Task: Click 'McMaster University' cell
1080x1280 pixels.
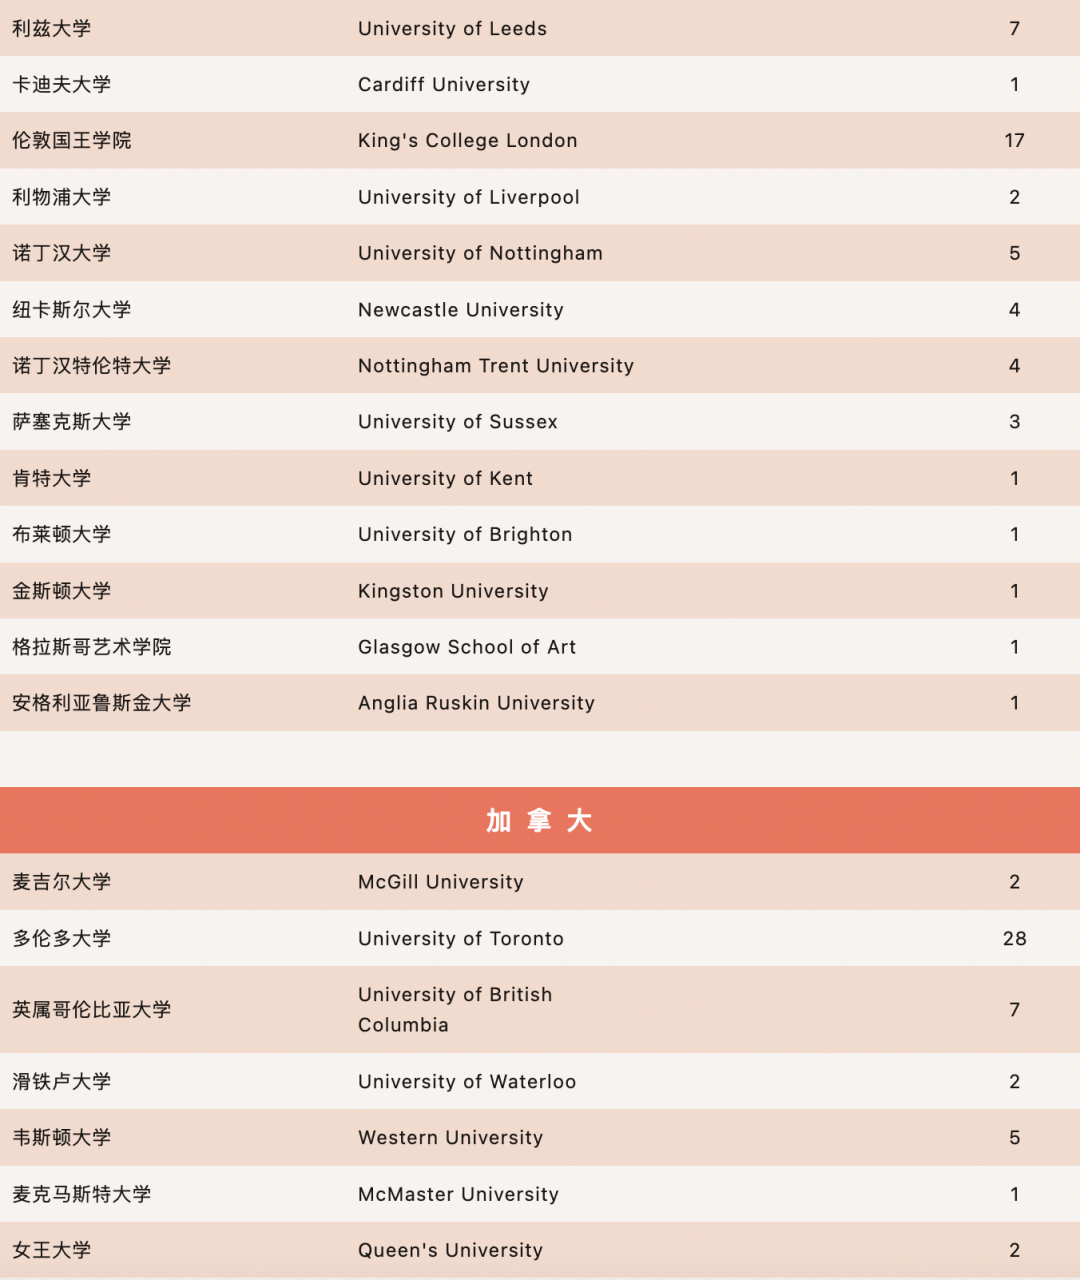Action: (458, 1194)
